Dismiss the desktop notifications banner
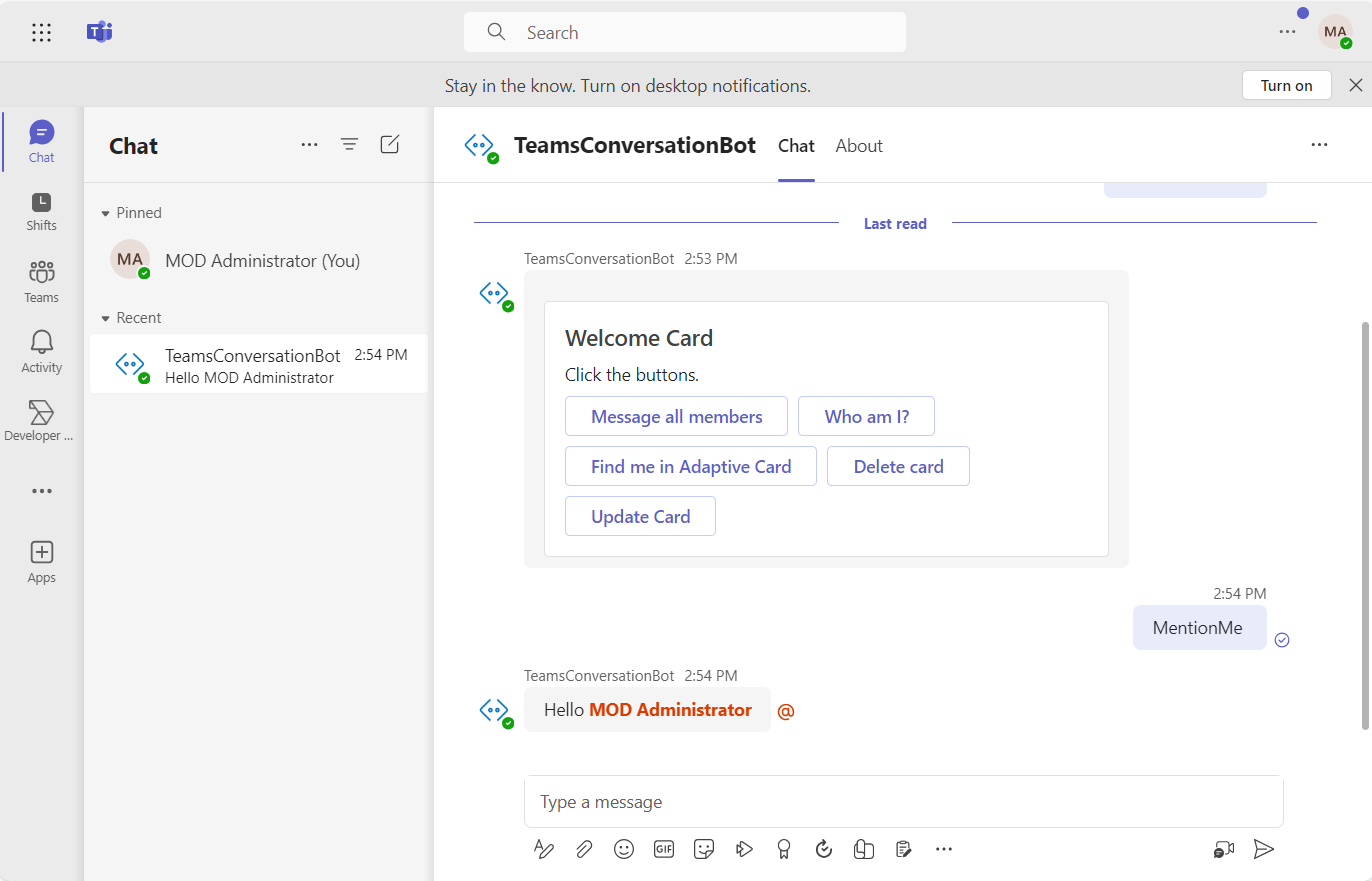Image resolution: width=1372 pixels, height=881 pixels. 1356,85
